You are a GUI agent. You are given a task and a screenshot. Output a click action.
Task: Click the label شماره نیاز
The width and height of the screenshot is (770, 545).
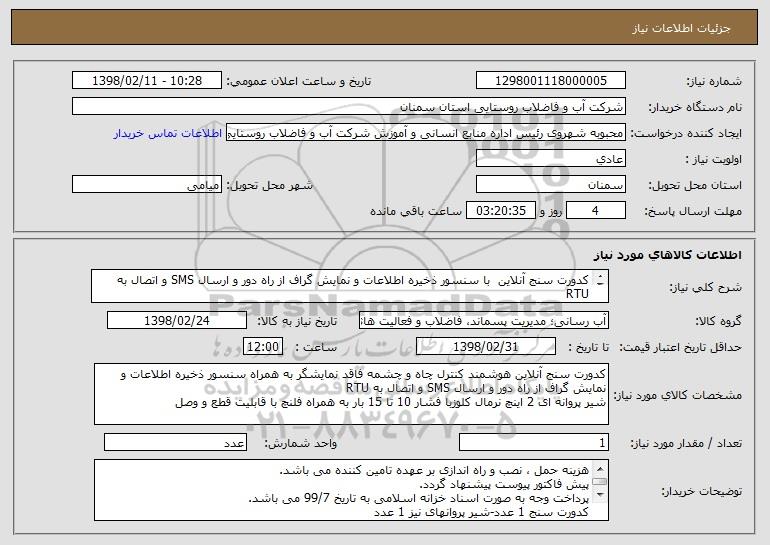click(714, 81)
